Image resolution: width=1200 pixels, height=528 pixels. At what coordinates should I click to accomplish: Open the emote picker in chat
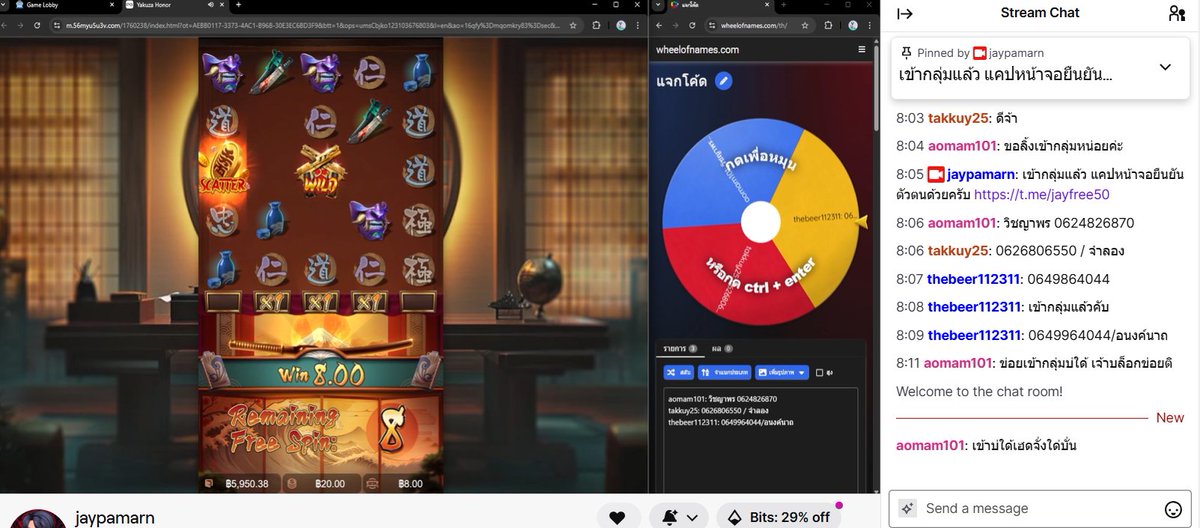point(1173,508)
